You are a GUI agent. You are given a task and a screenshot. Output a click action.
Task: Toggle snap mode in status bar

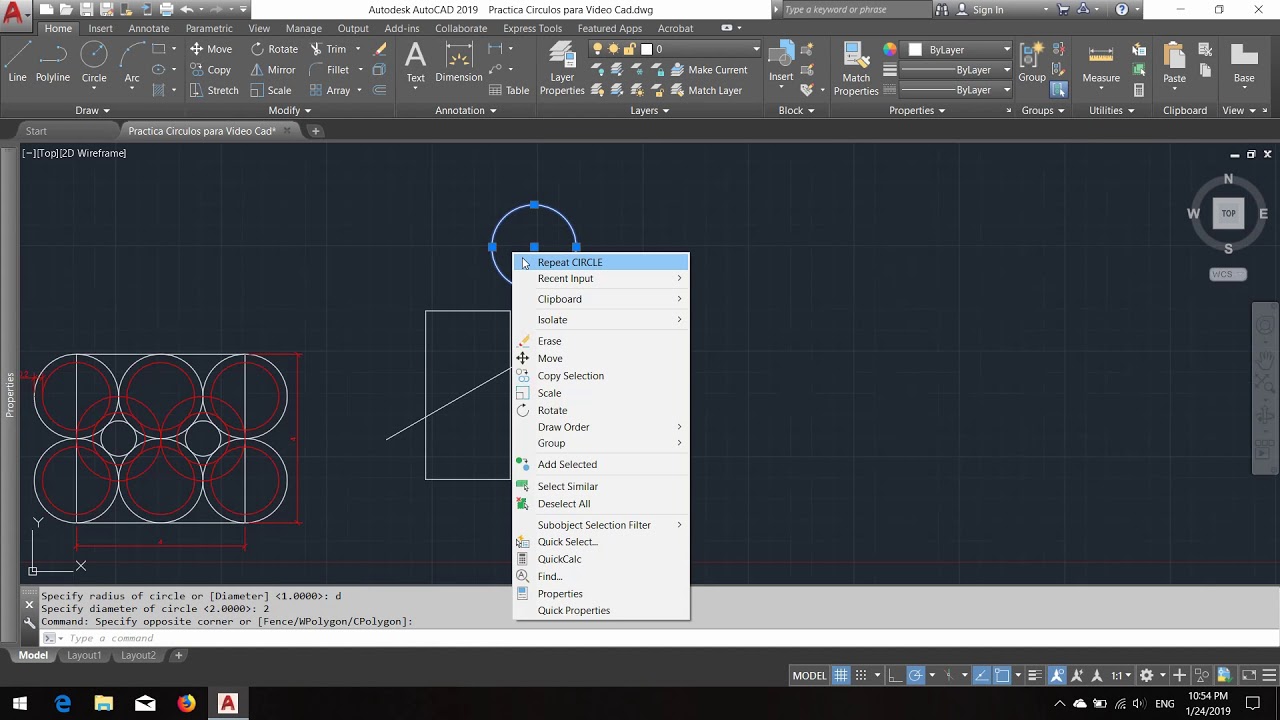pyautogui.click(x=860, y=675)
